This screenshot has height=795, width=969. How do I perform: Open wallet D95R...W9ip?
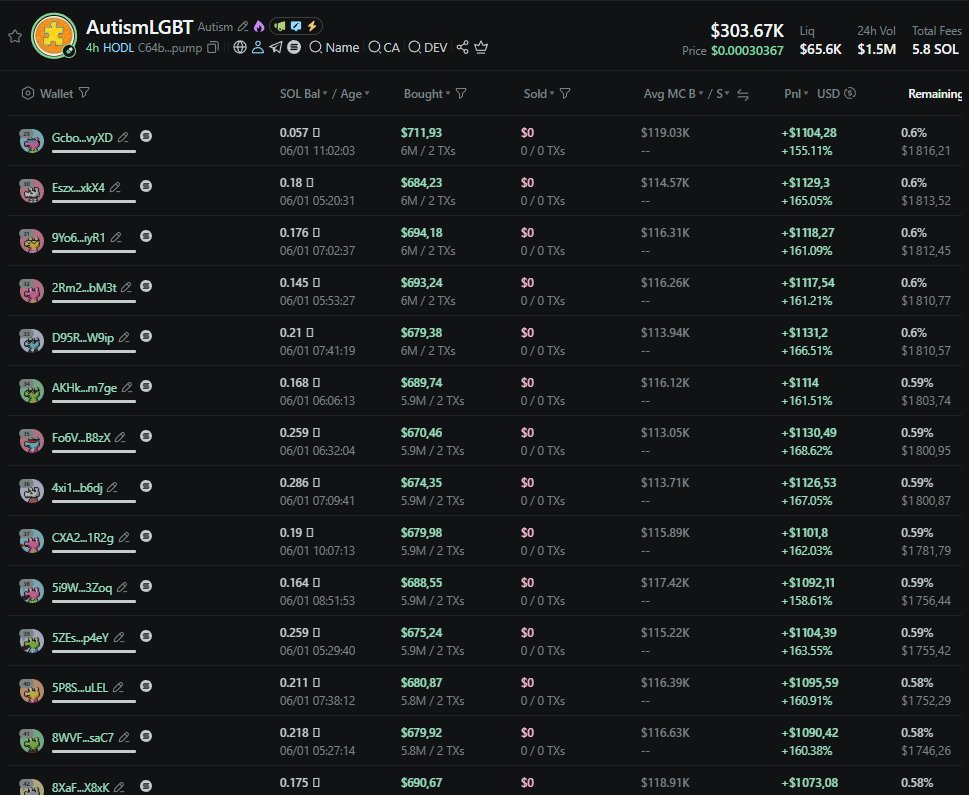click(x=83, y=338)
